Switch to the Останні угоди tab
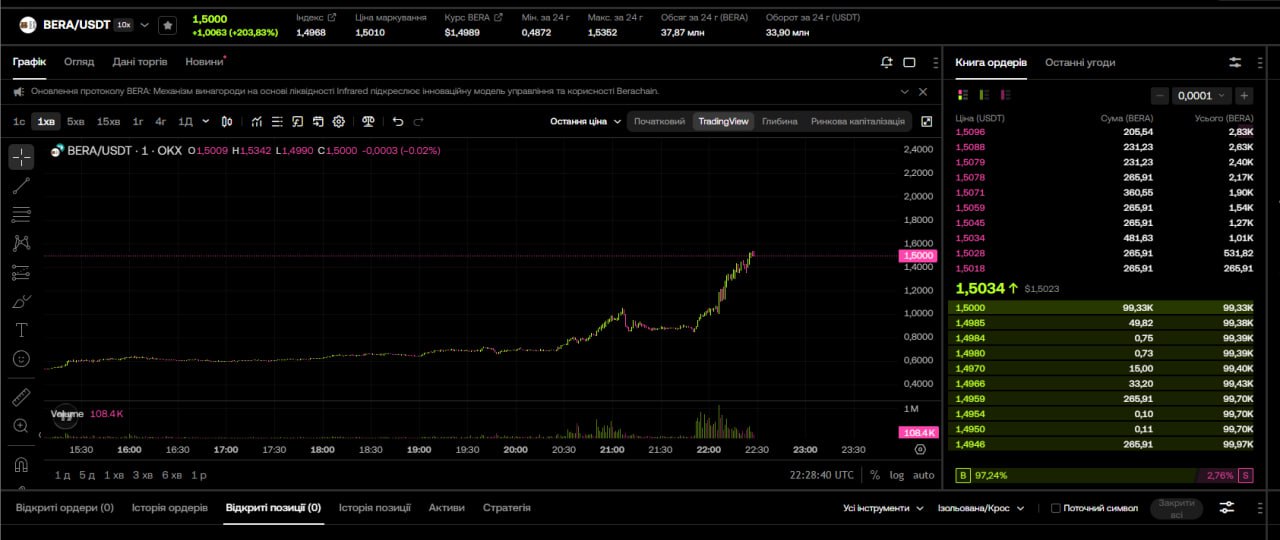The image size is (1280, 540). pyautogui.click(x=1080, y=62)
